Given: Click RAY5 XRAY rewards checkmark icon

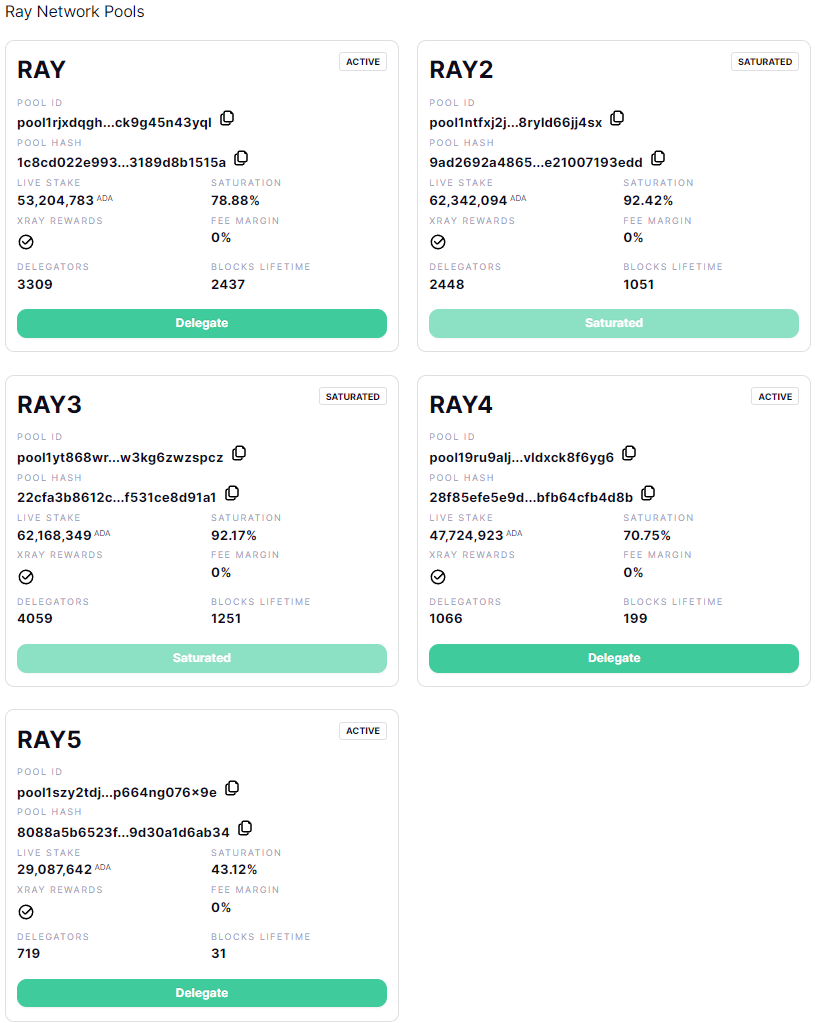Looking at the screenshot, I should pyautogui.click(x=27, y=912).
